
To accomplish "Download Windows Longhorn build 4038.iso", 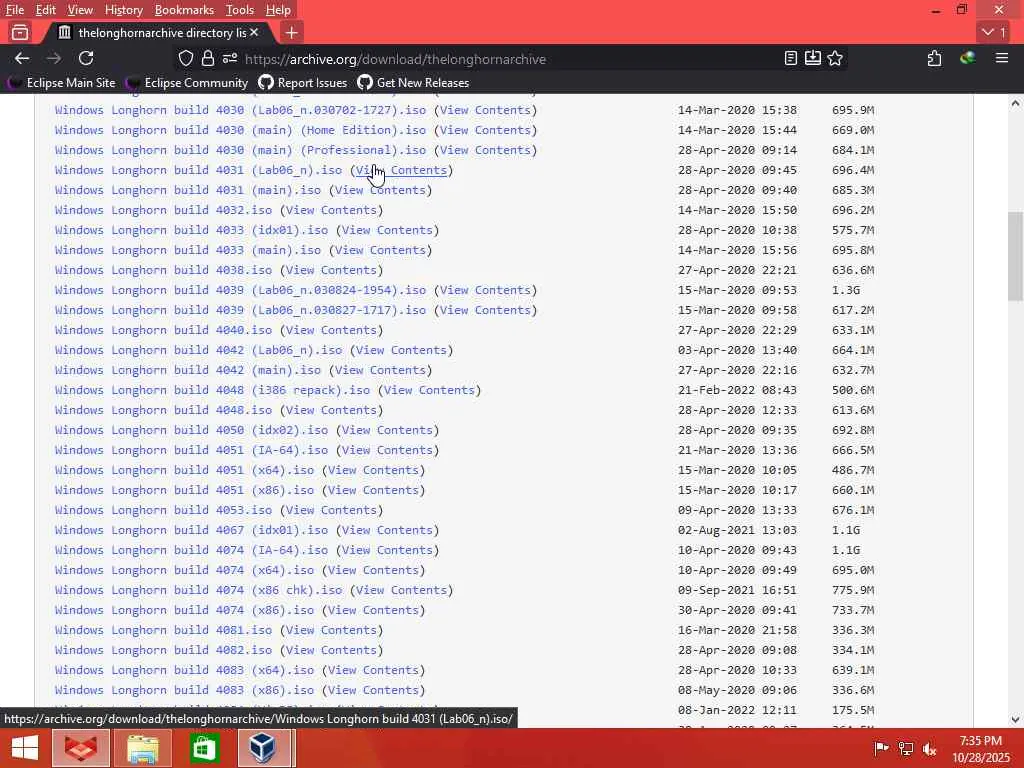I will point(163,270).
